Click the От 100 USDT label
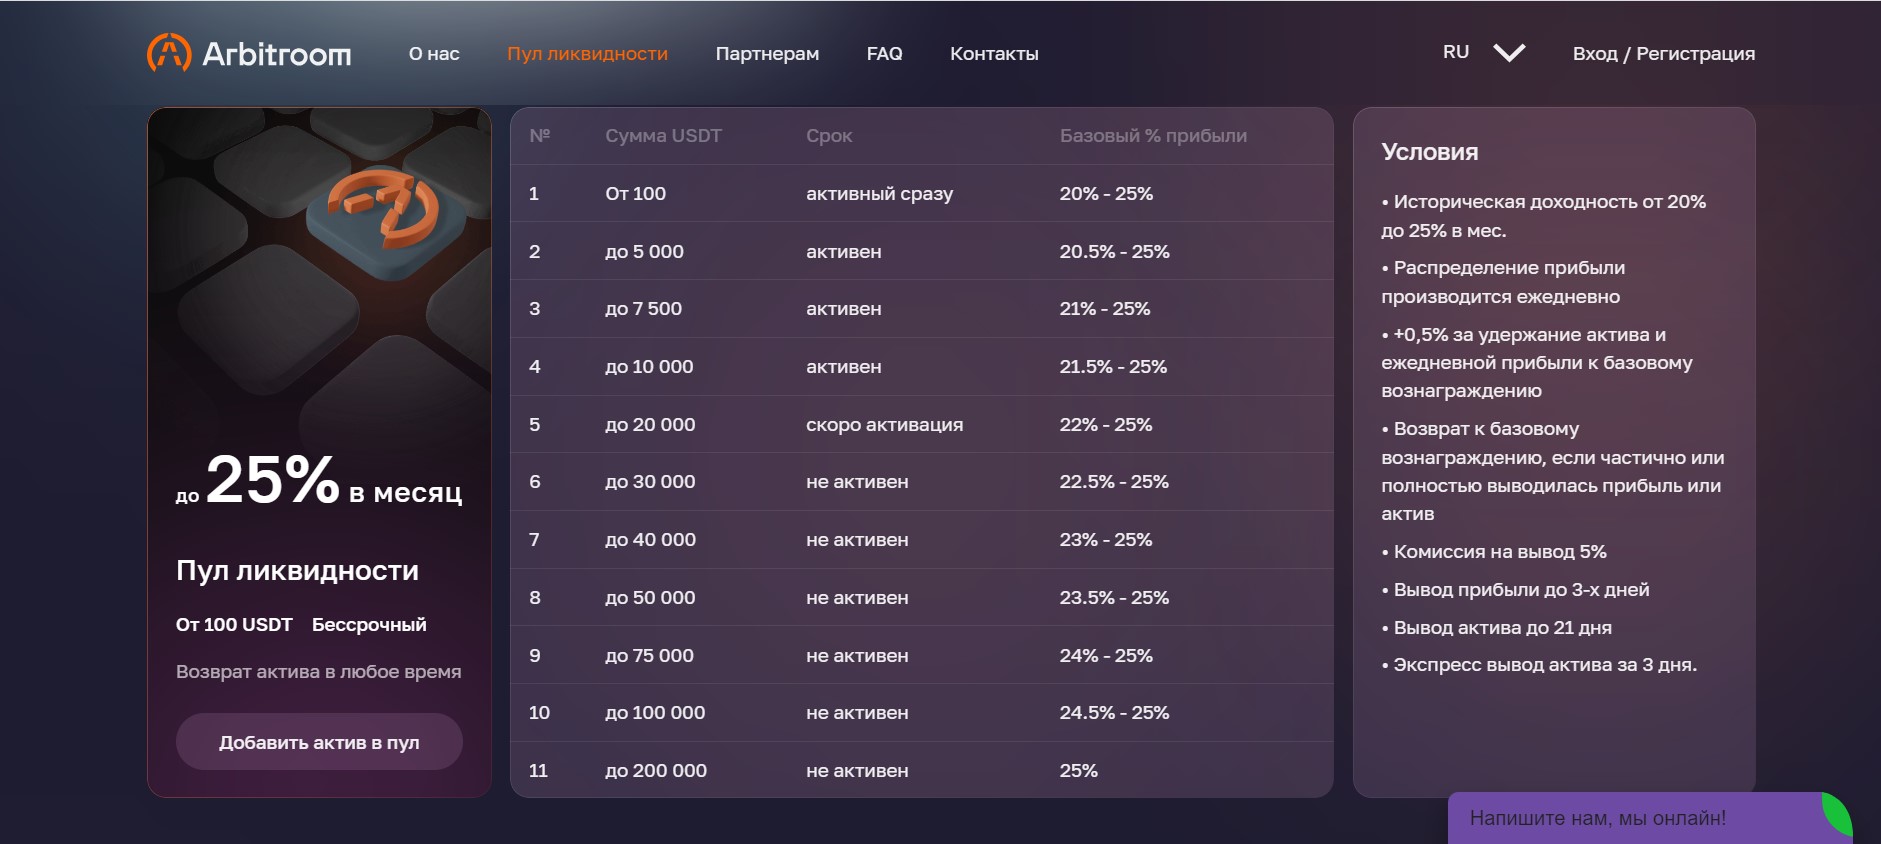Screen dimensions: 1881x844 coord(234,625)
